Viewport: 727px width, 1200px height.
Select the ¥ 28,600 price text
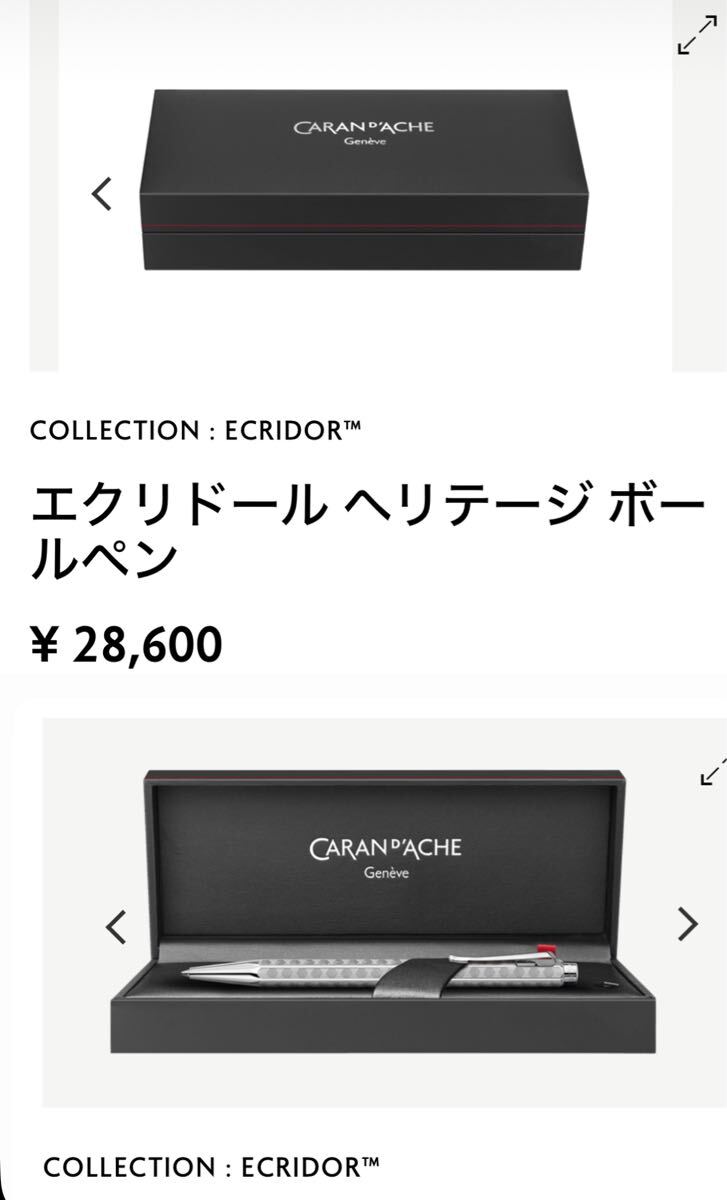(x=126, y=645)
